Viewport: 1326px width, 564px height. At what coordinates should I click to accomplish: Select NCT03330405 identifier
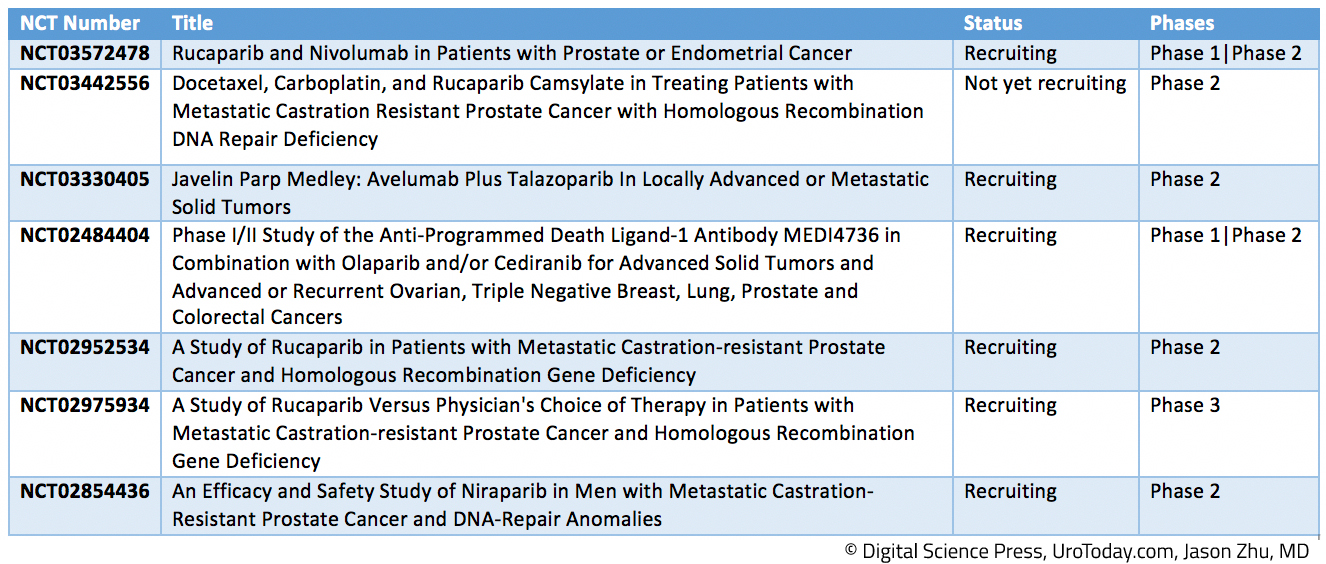[x=85, y=179]
